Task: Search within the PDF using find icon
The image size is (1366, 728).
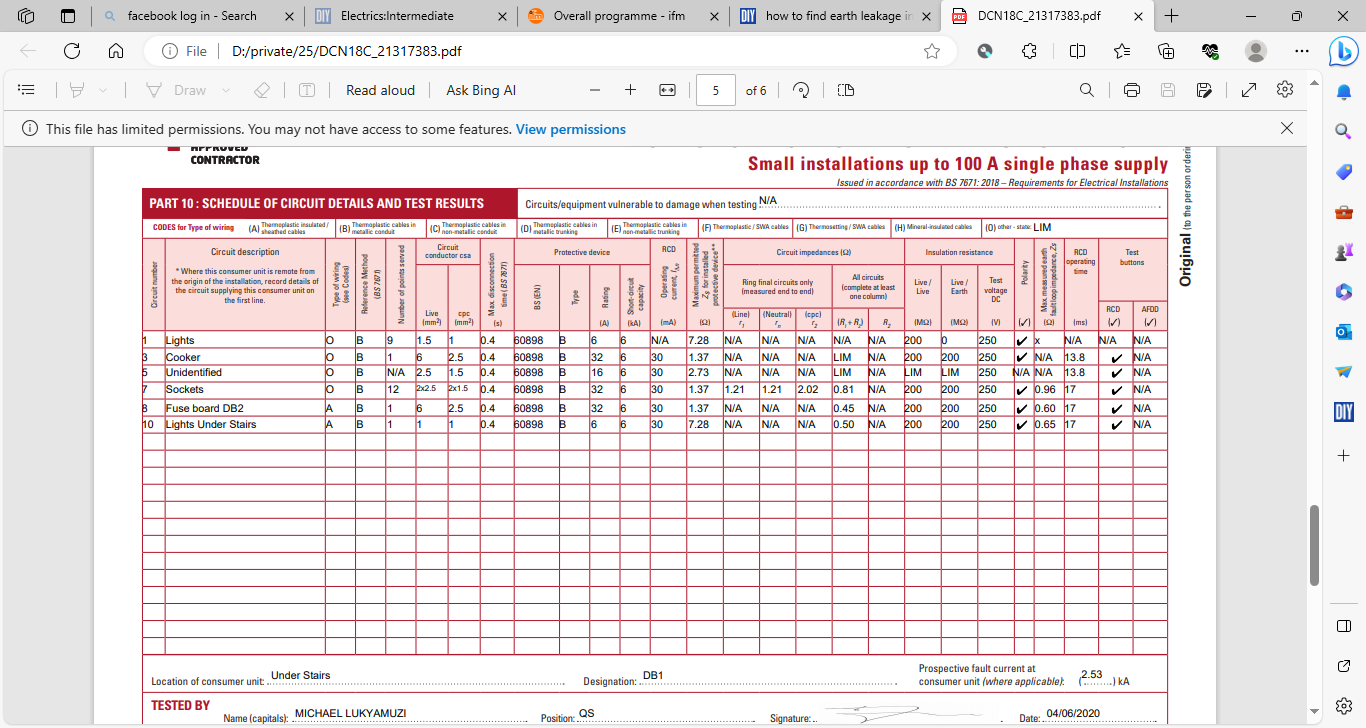Action: 1087,90
